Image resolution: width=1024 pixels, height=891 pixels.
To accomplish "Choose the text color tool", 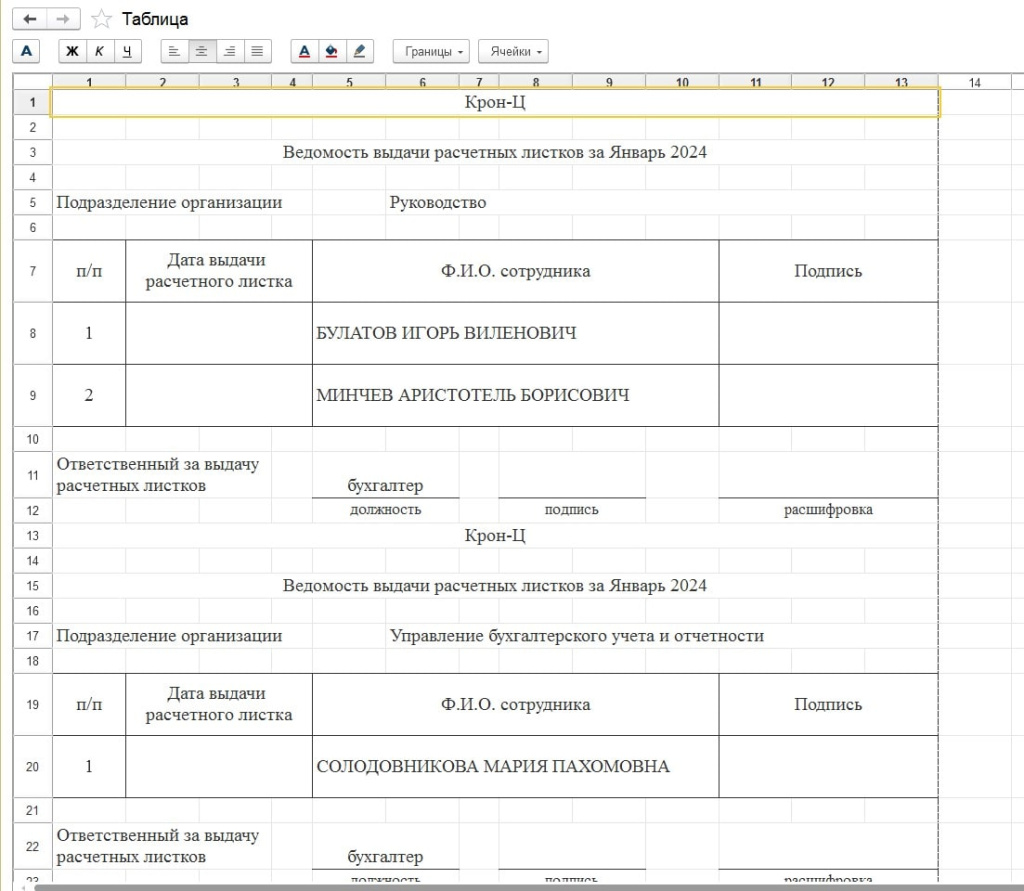I will click(x=304, y=51).
